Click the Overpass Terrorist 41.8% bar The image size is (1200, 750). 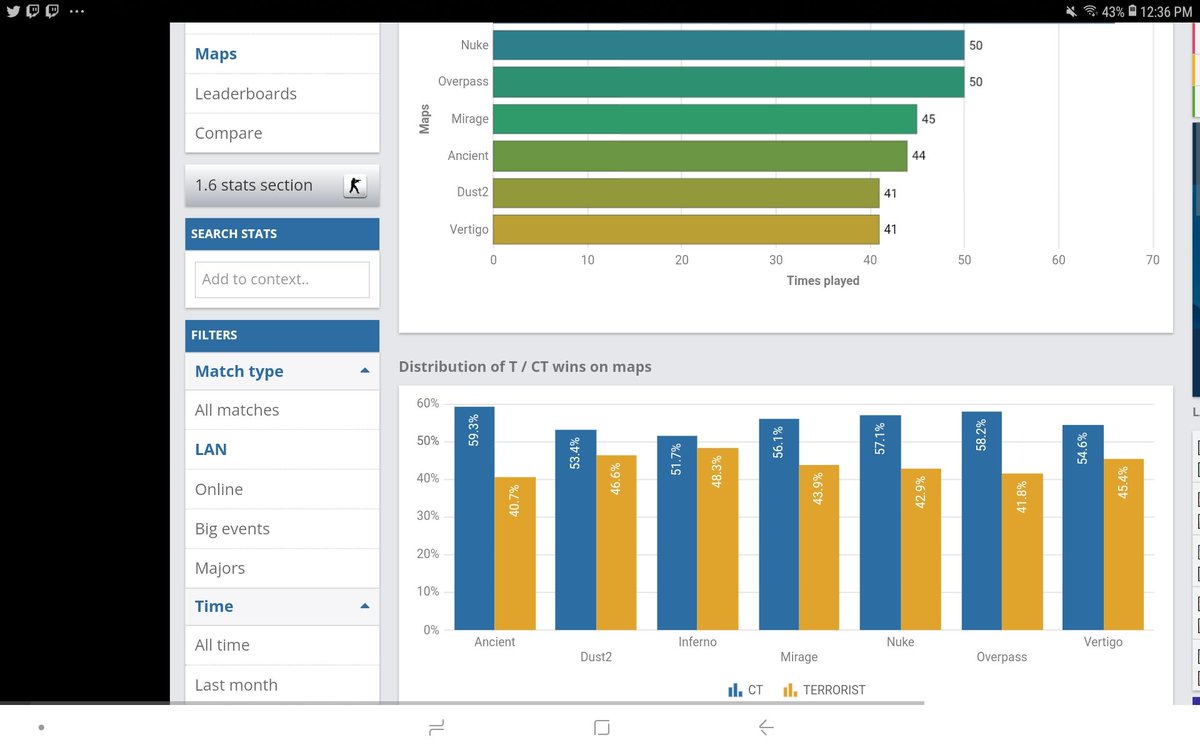pos(1022,551)
